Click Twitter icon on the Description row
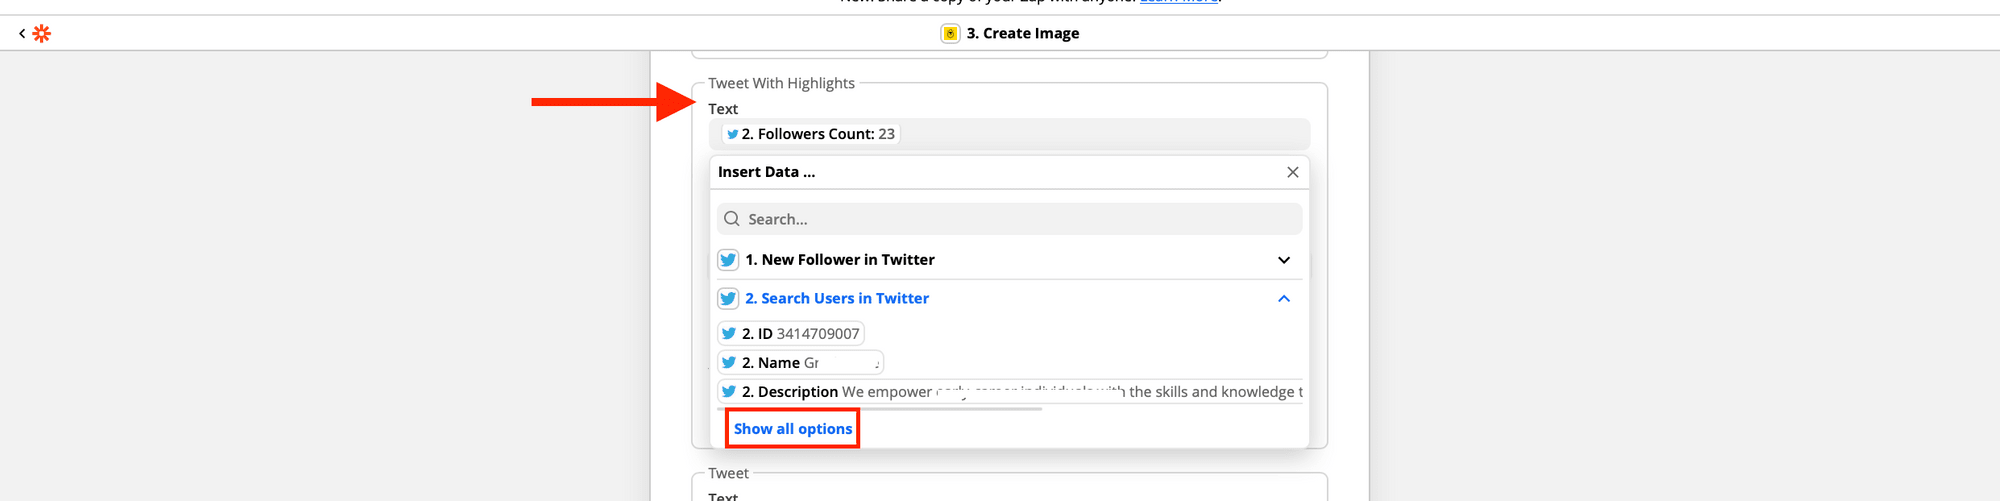This screenshot has height=501, width=2000. 729,392
